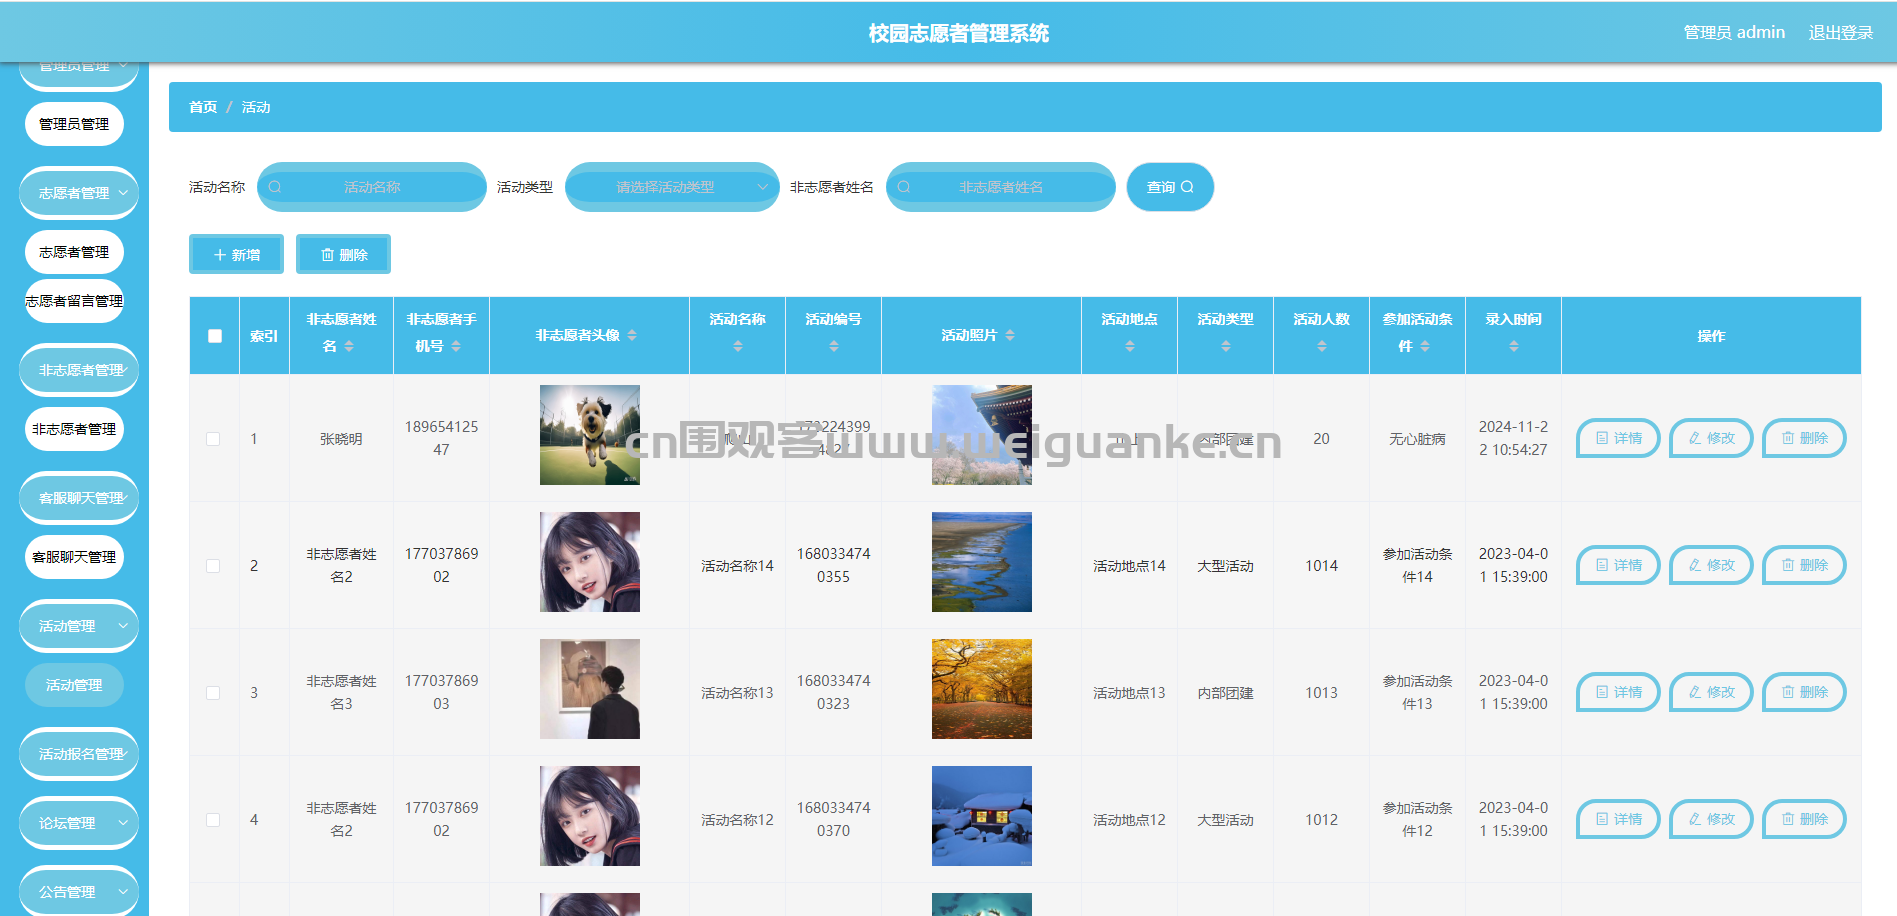Expand the 活动报名管理 sidebar group
This screenshot has width=1897, height=916.
coord(79,754)
